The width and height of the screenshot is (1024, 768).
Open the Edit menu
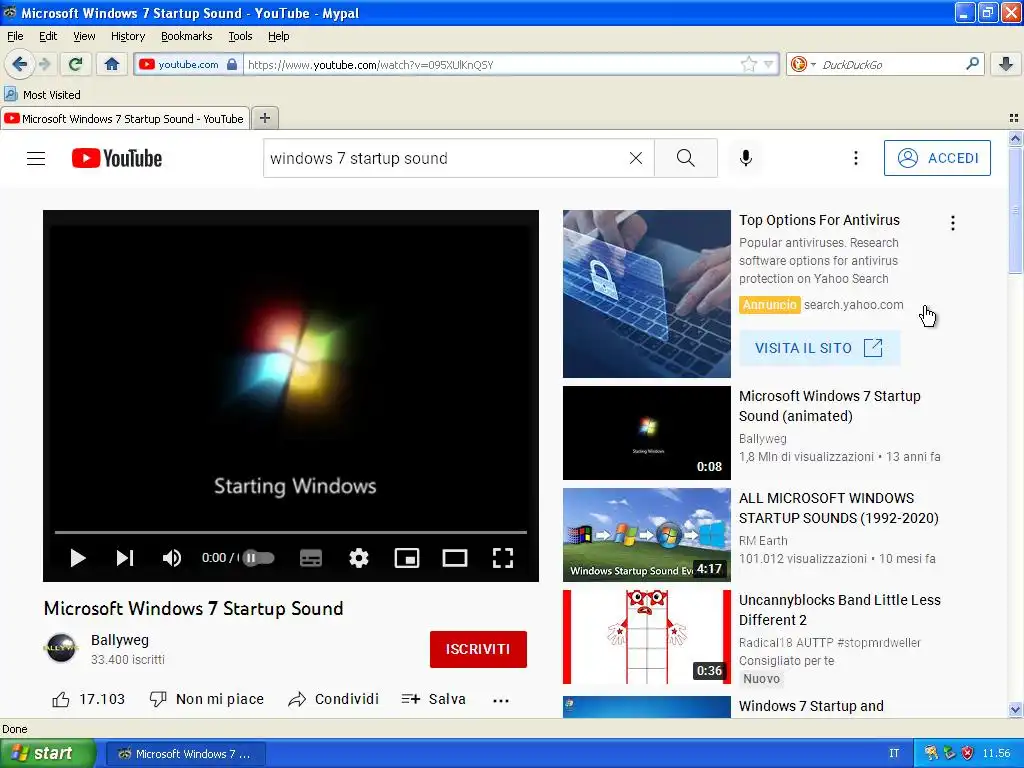point(48,36)
